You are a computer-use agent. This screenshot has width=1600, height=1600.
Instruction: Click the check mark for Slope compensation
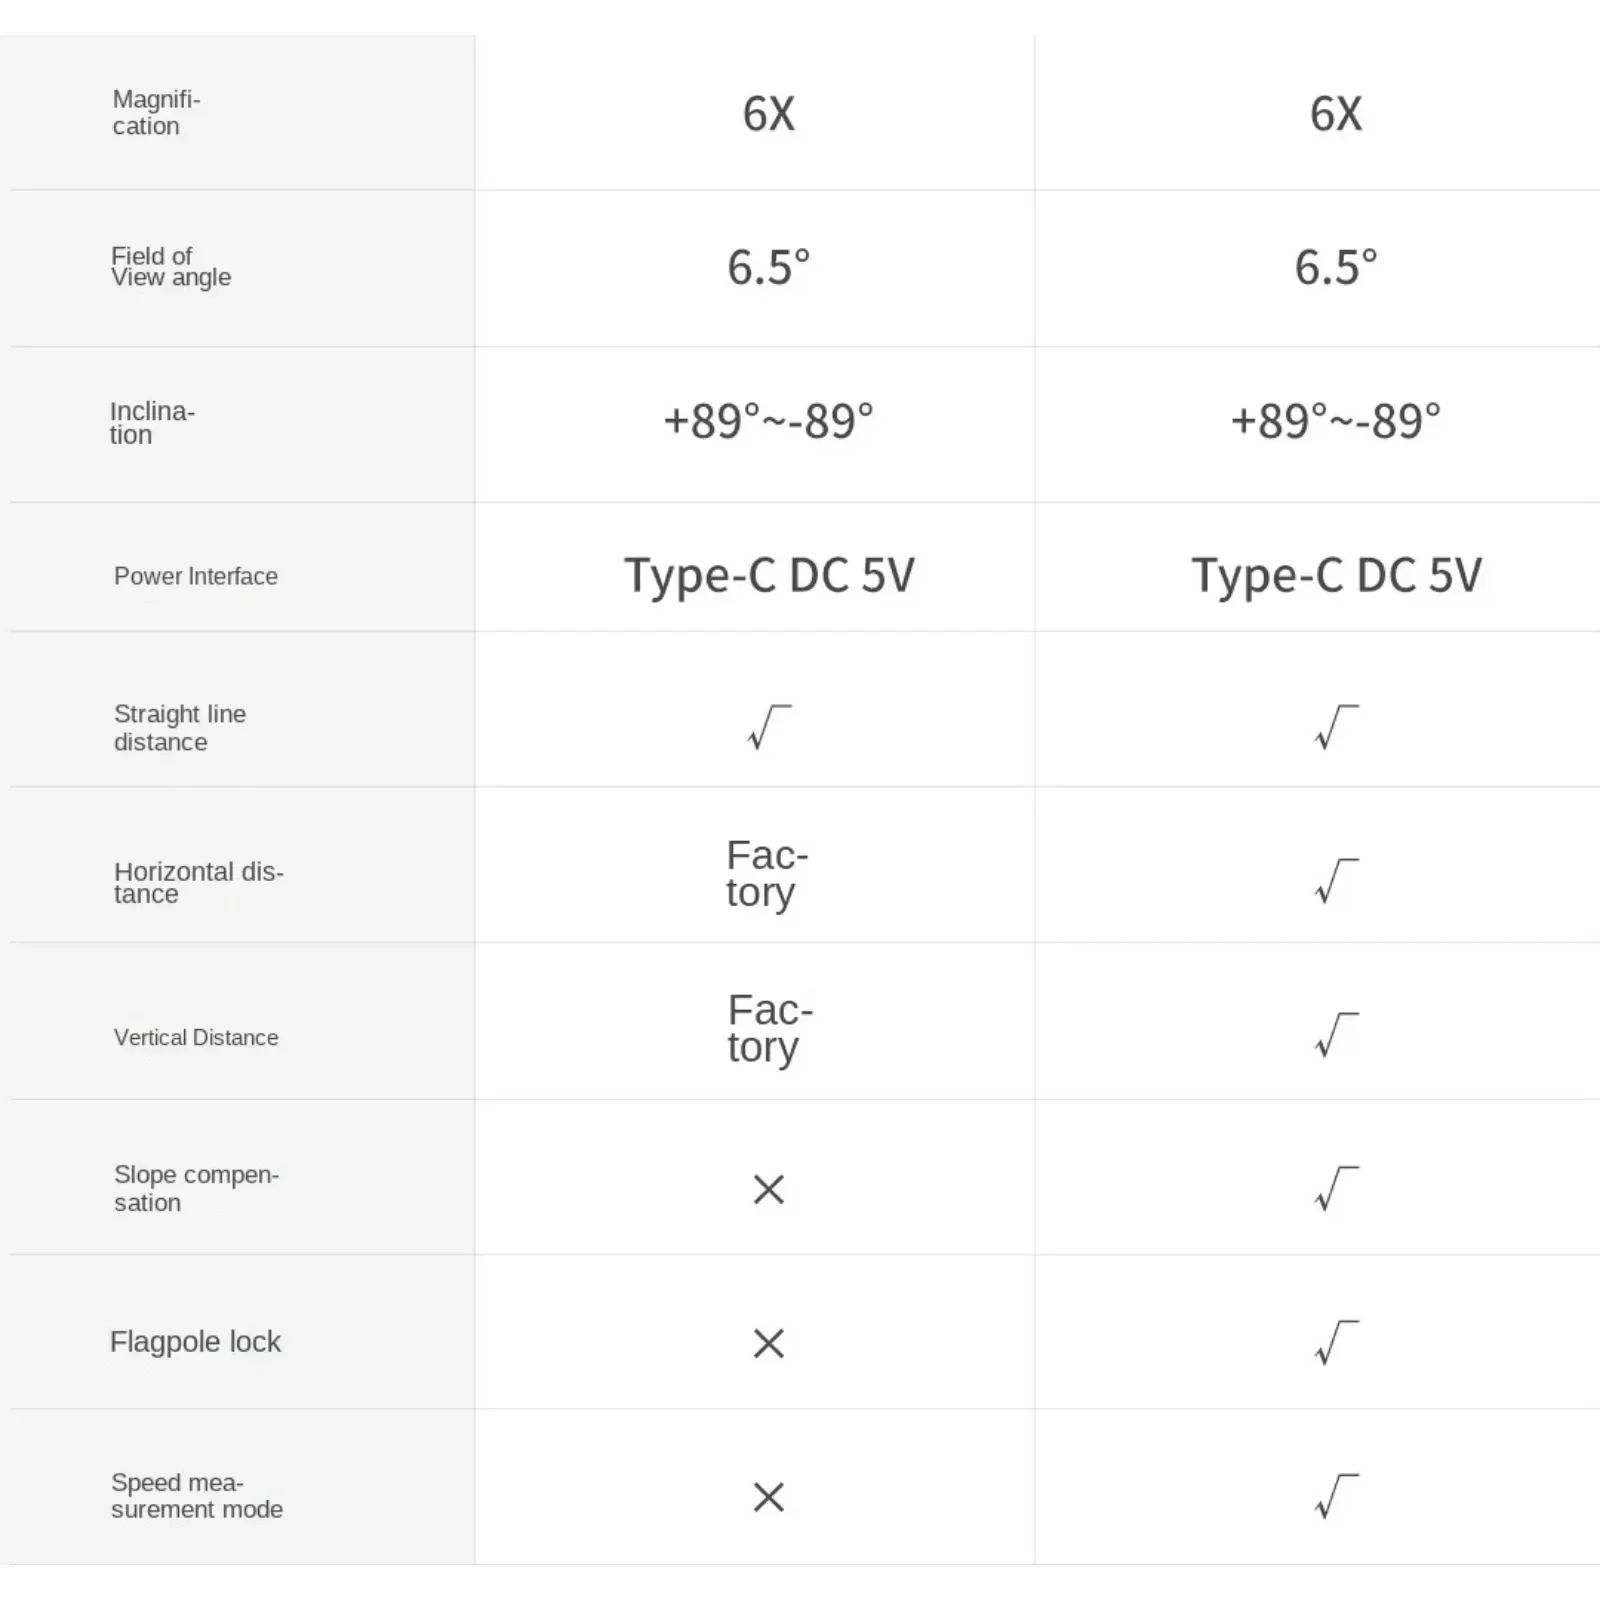click(1336, 1188)
